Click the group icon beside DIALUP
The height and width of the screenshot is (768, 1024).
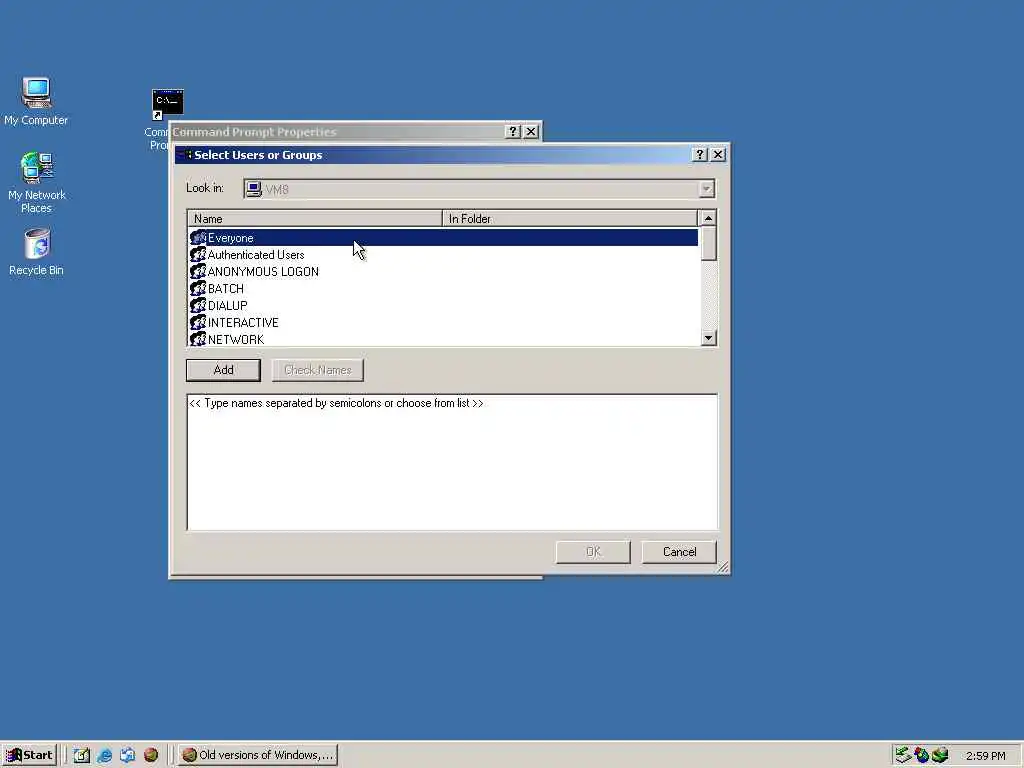[x=198, y=306]
